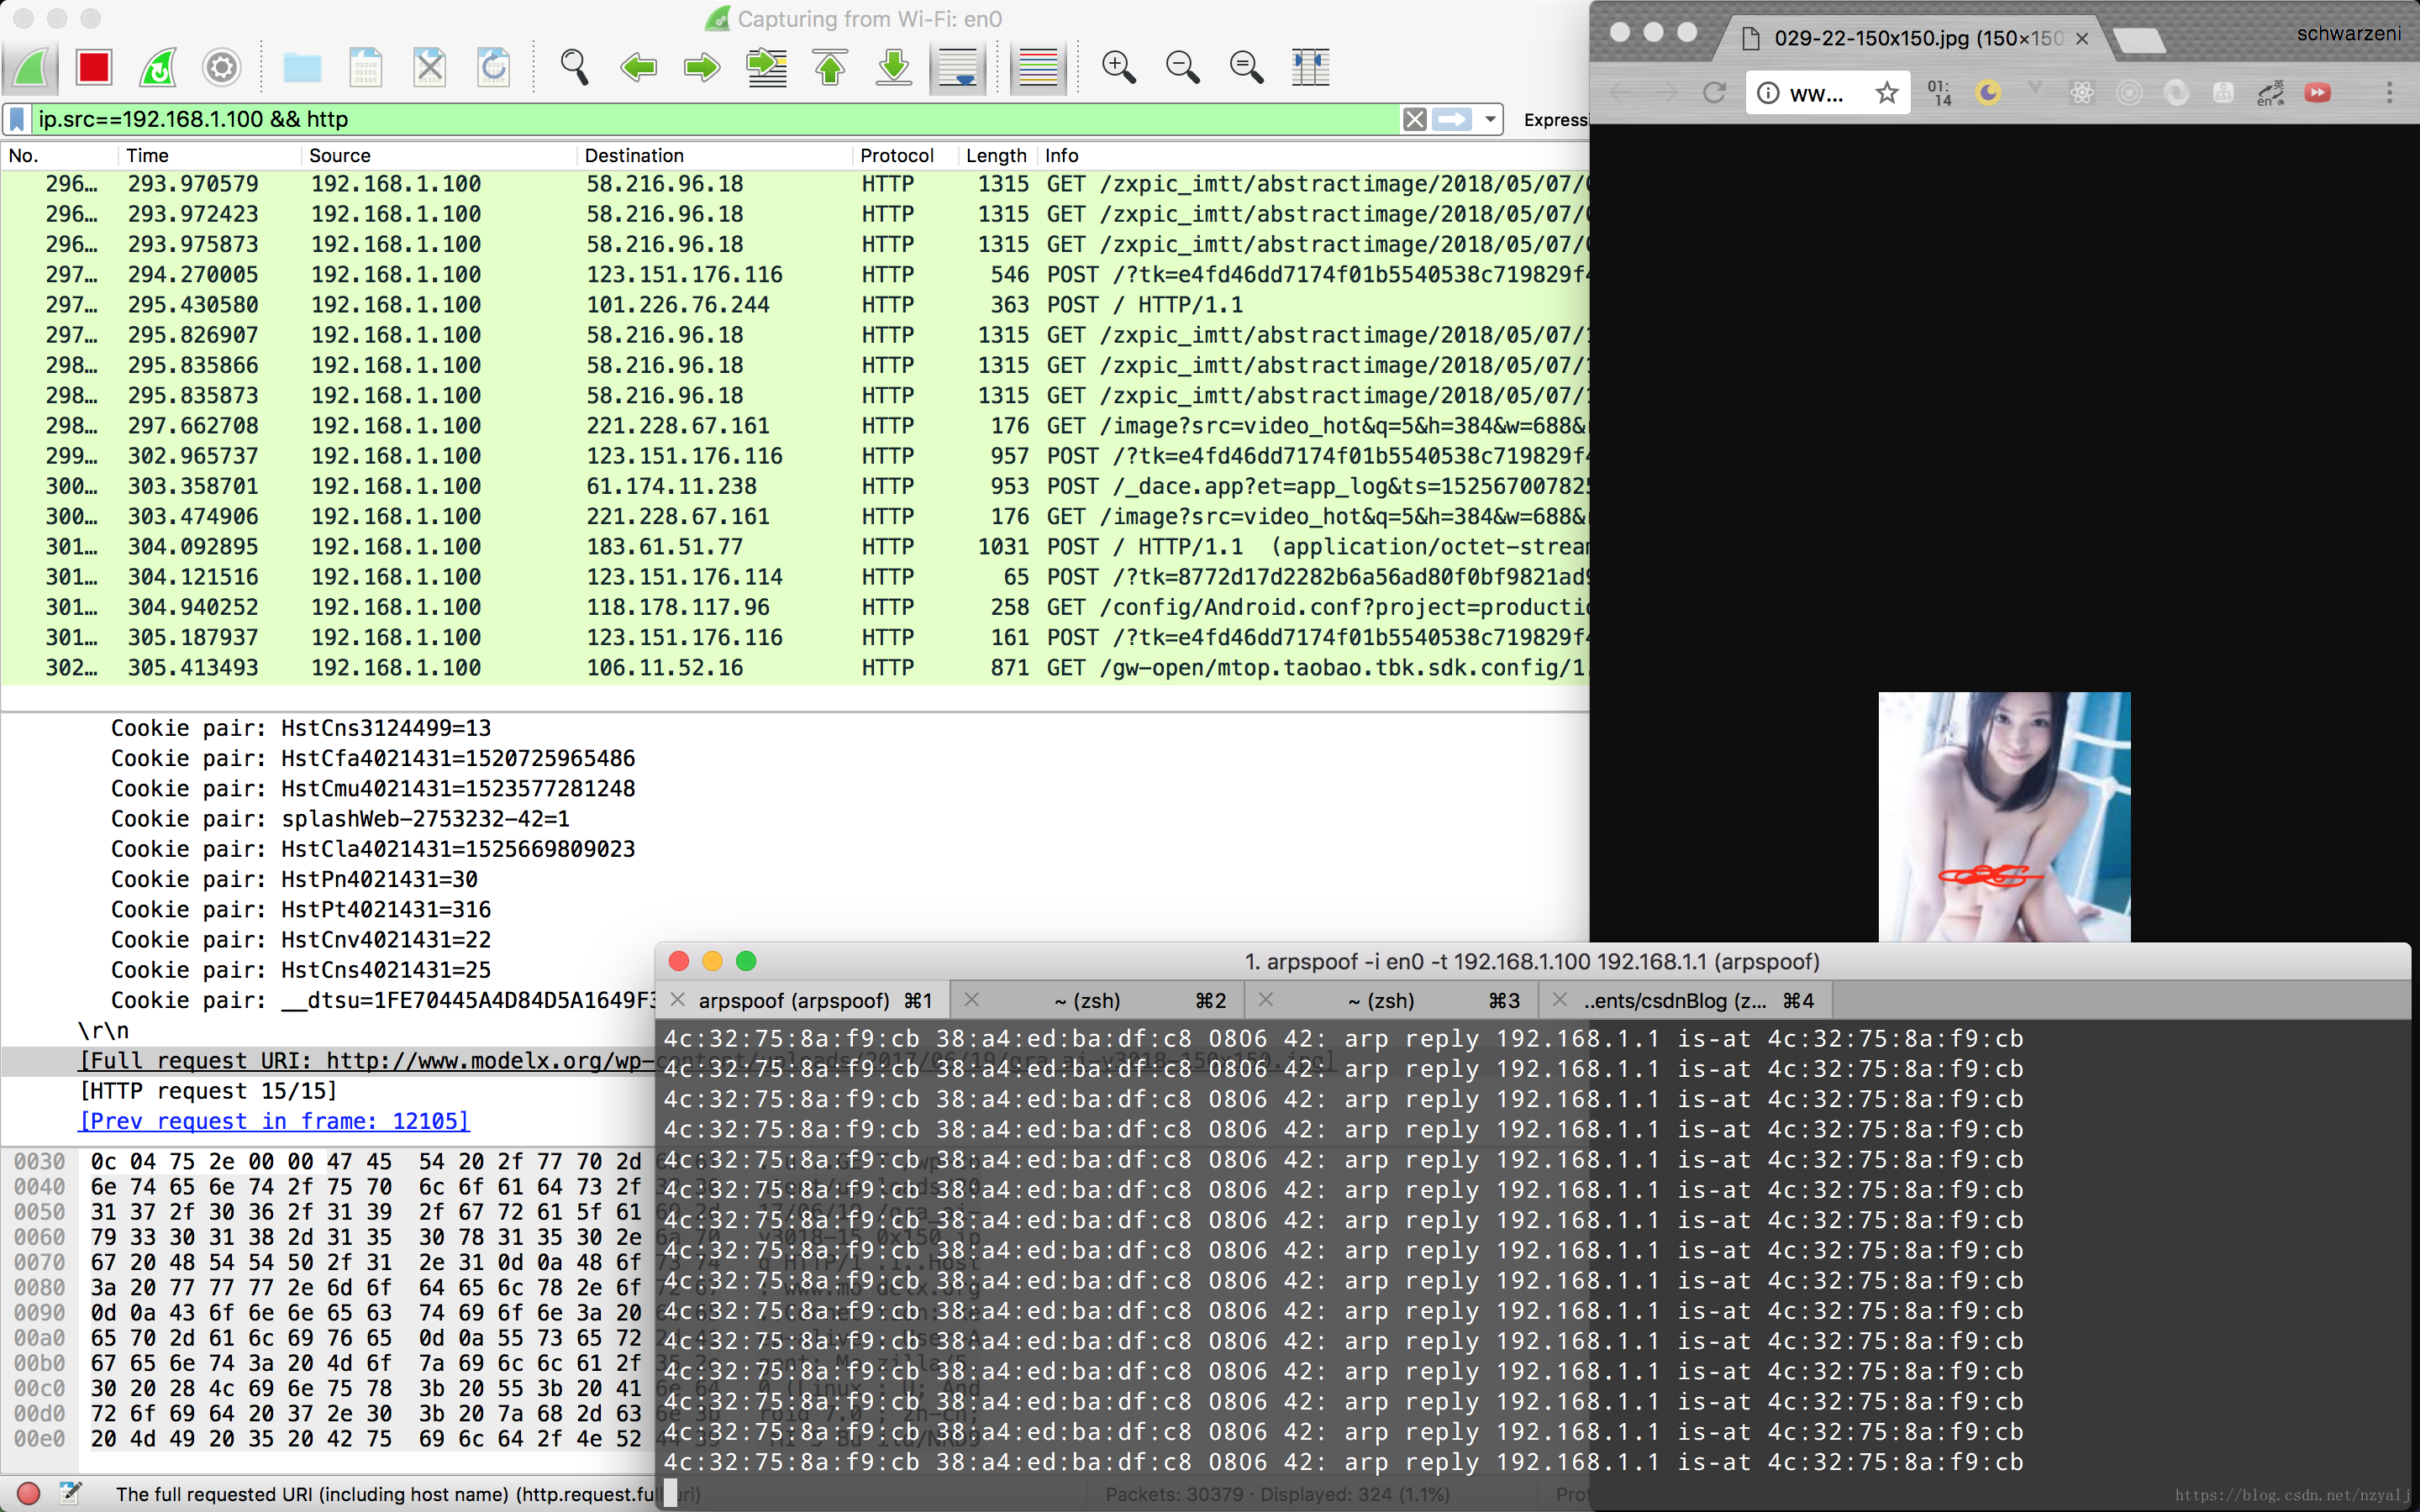Viewport: 2420px width, 1512px height.
Task: Close the capture file icon
Action: coord(430,67)
